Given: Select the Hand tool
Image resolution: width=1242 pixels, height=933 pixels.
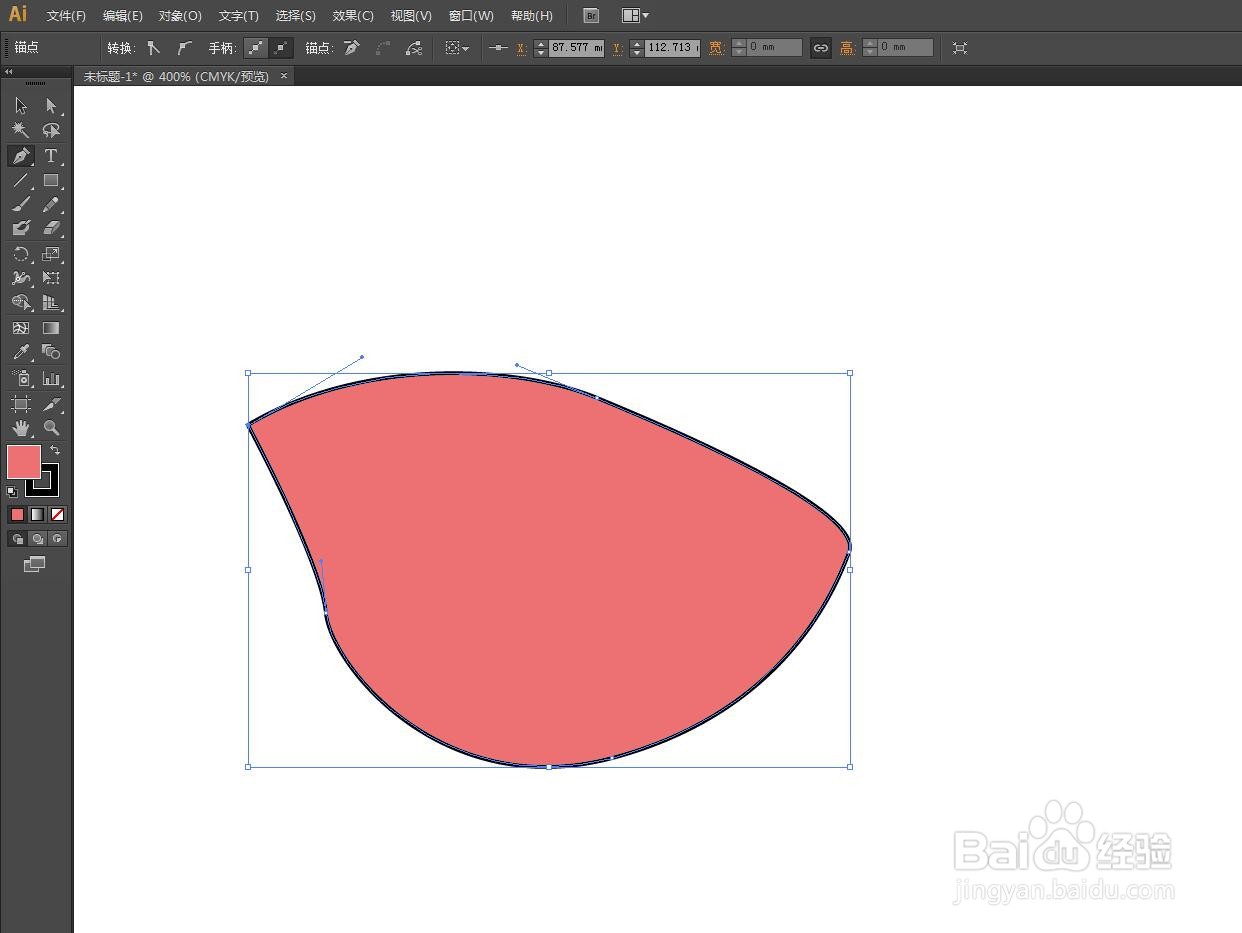Looking at the screenshot, I should [x=21, y=428].
